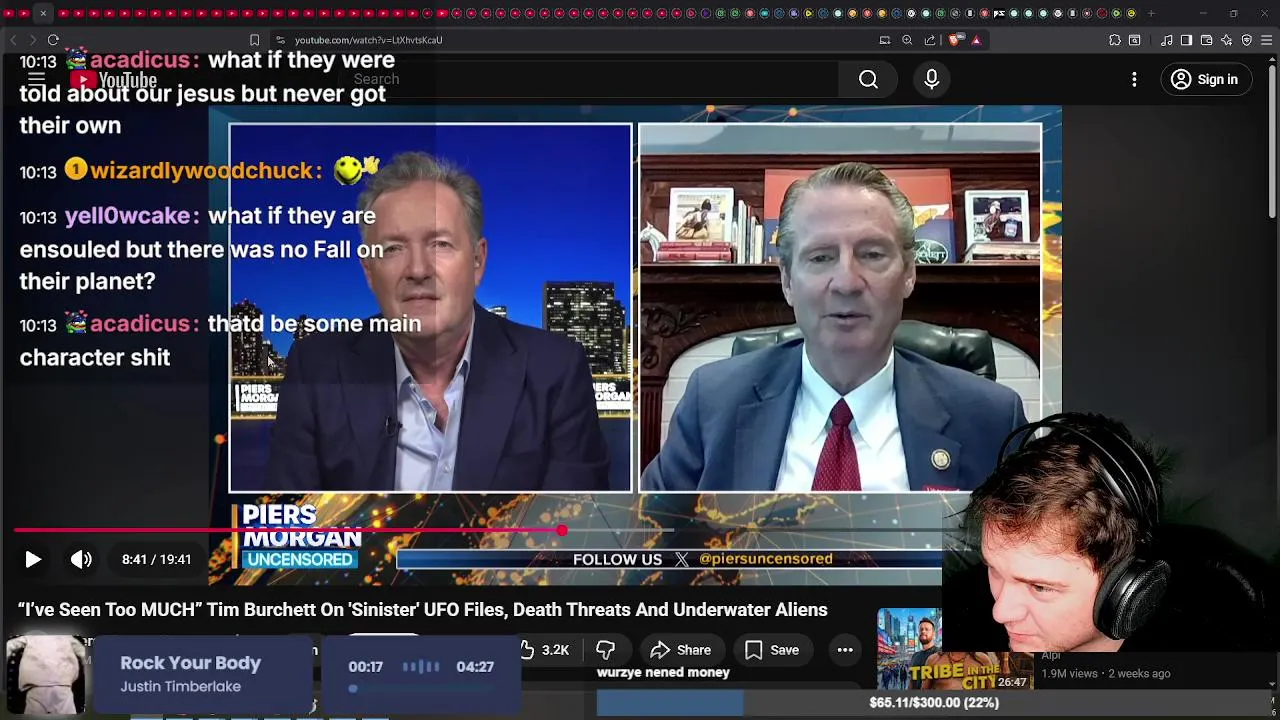
Task: Play the paused video
Action: coord(32,560)
